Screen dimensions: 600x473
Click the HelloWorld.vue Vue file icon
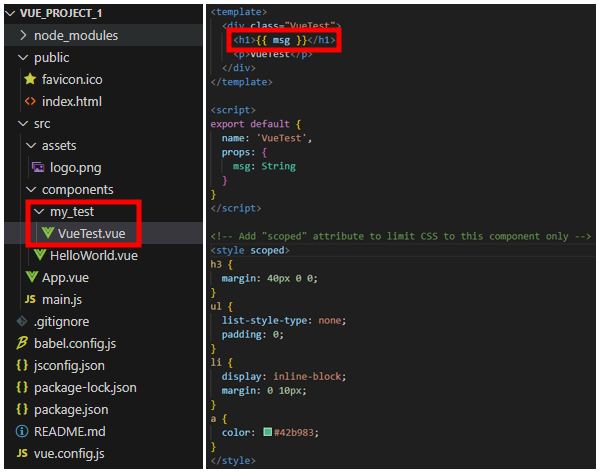pos(40,255)
